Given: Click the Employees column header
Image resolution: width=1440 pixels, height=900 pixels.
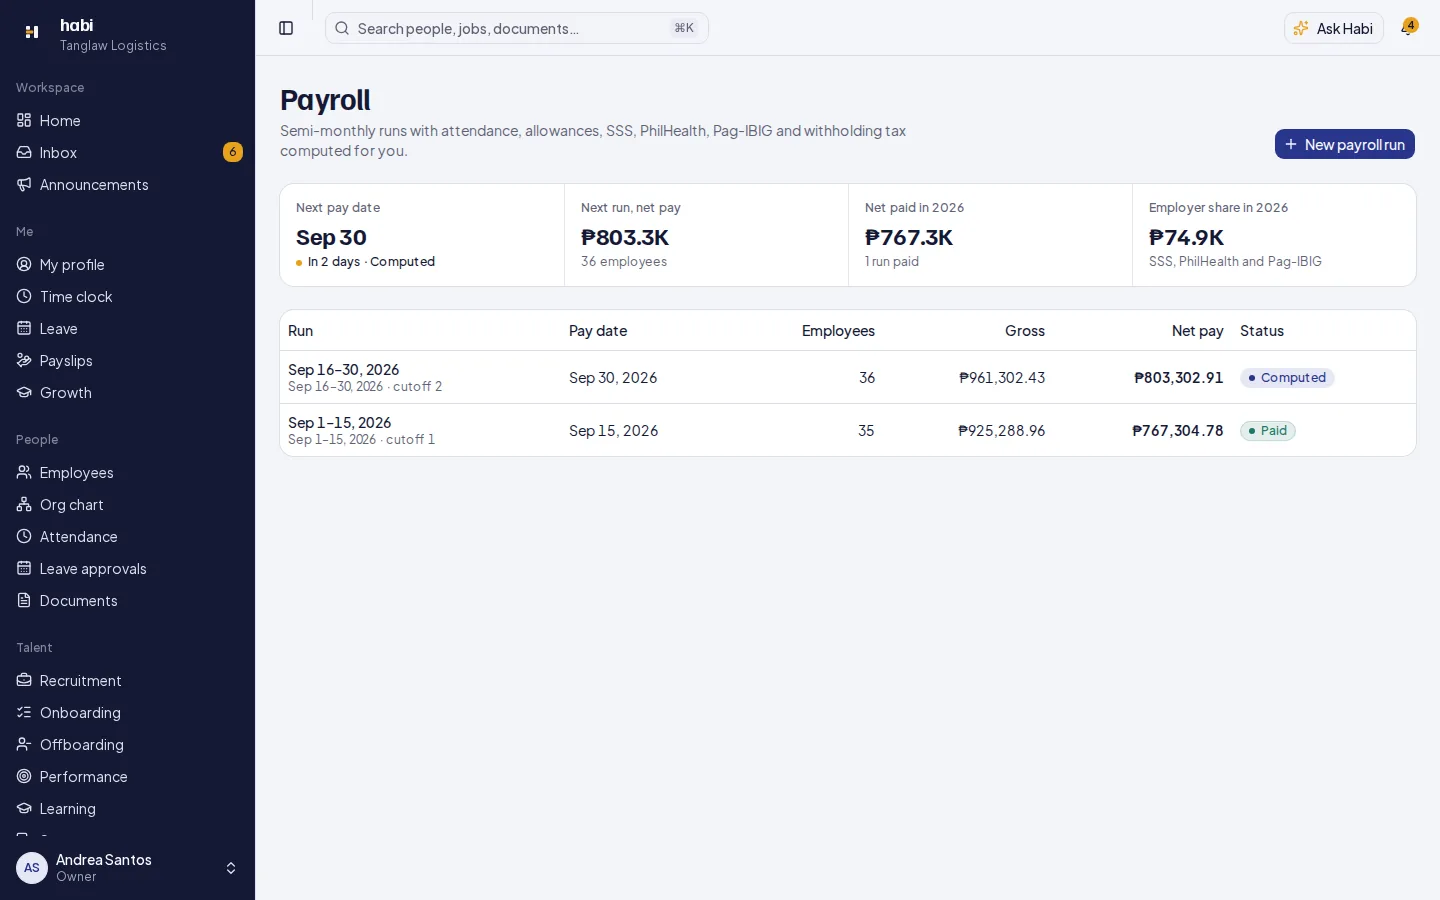Looking at the screenshot, I should [838, 331].
